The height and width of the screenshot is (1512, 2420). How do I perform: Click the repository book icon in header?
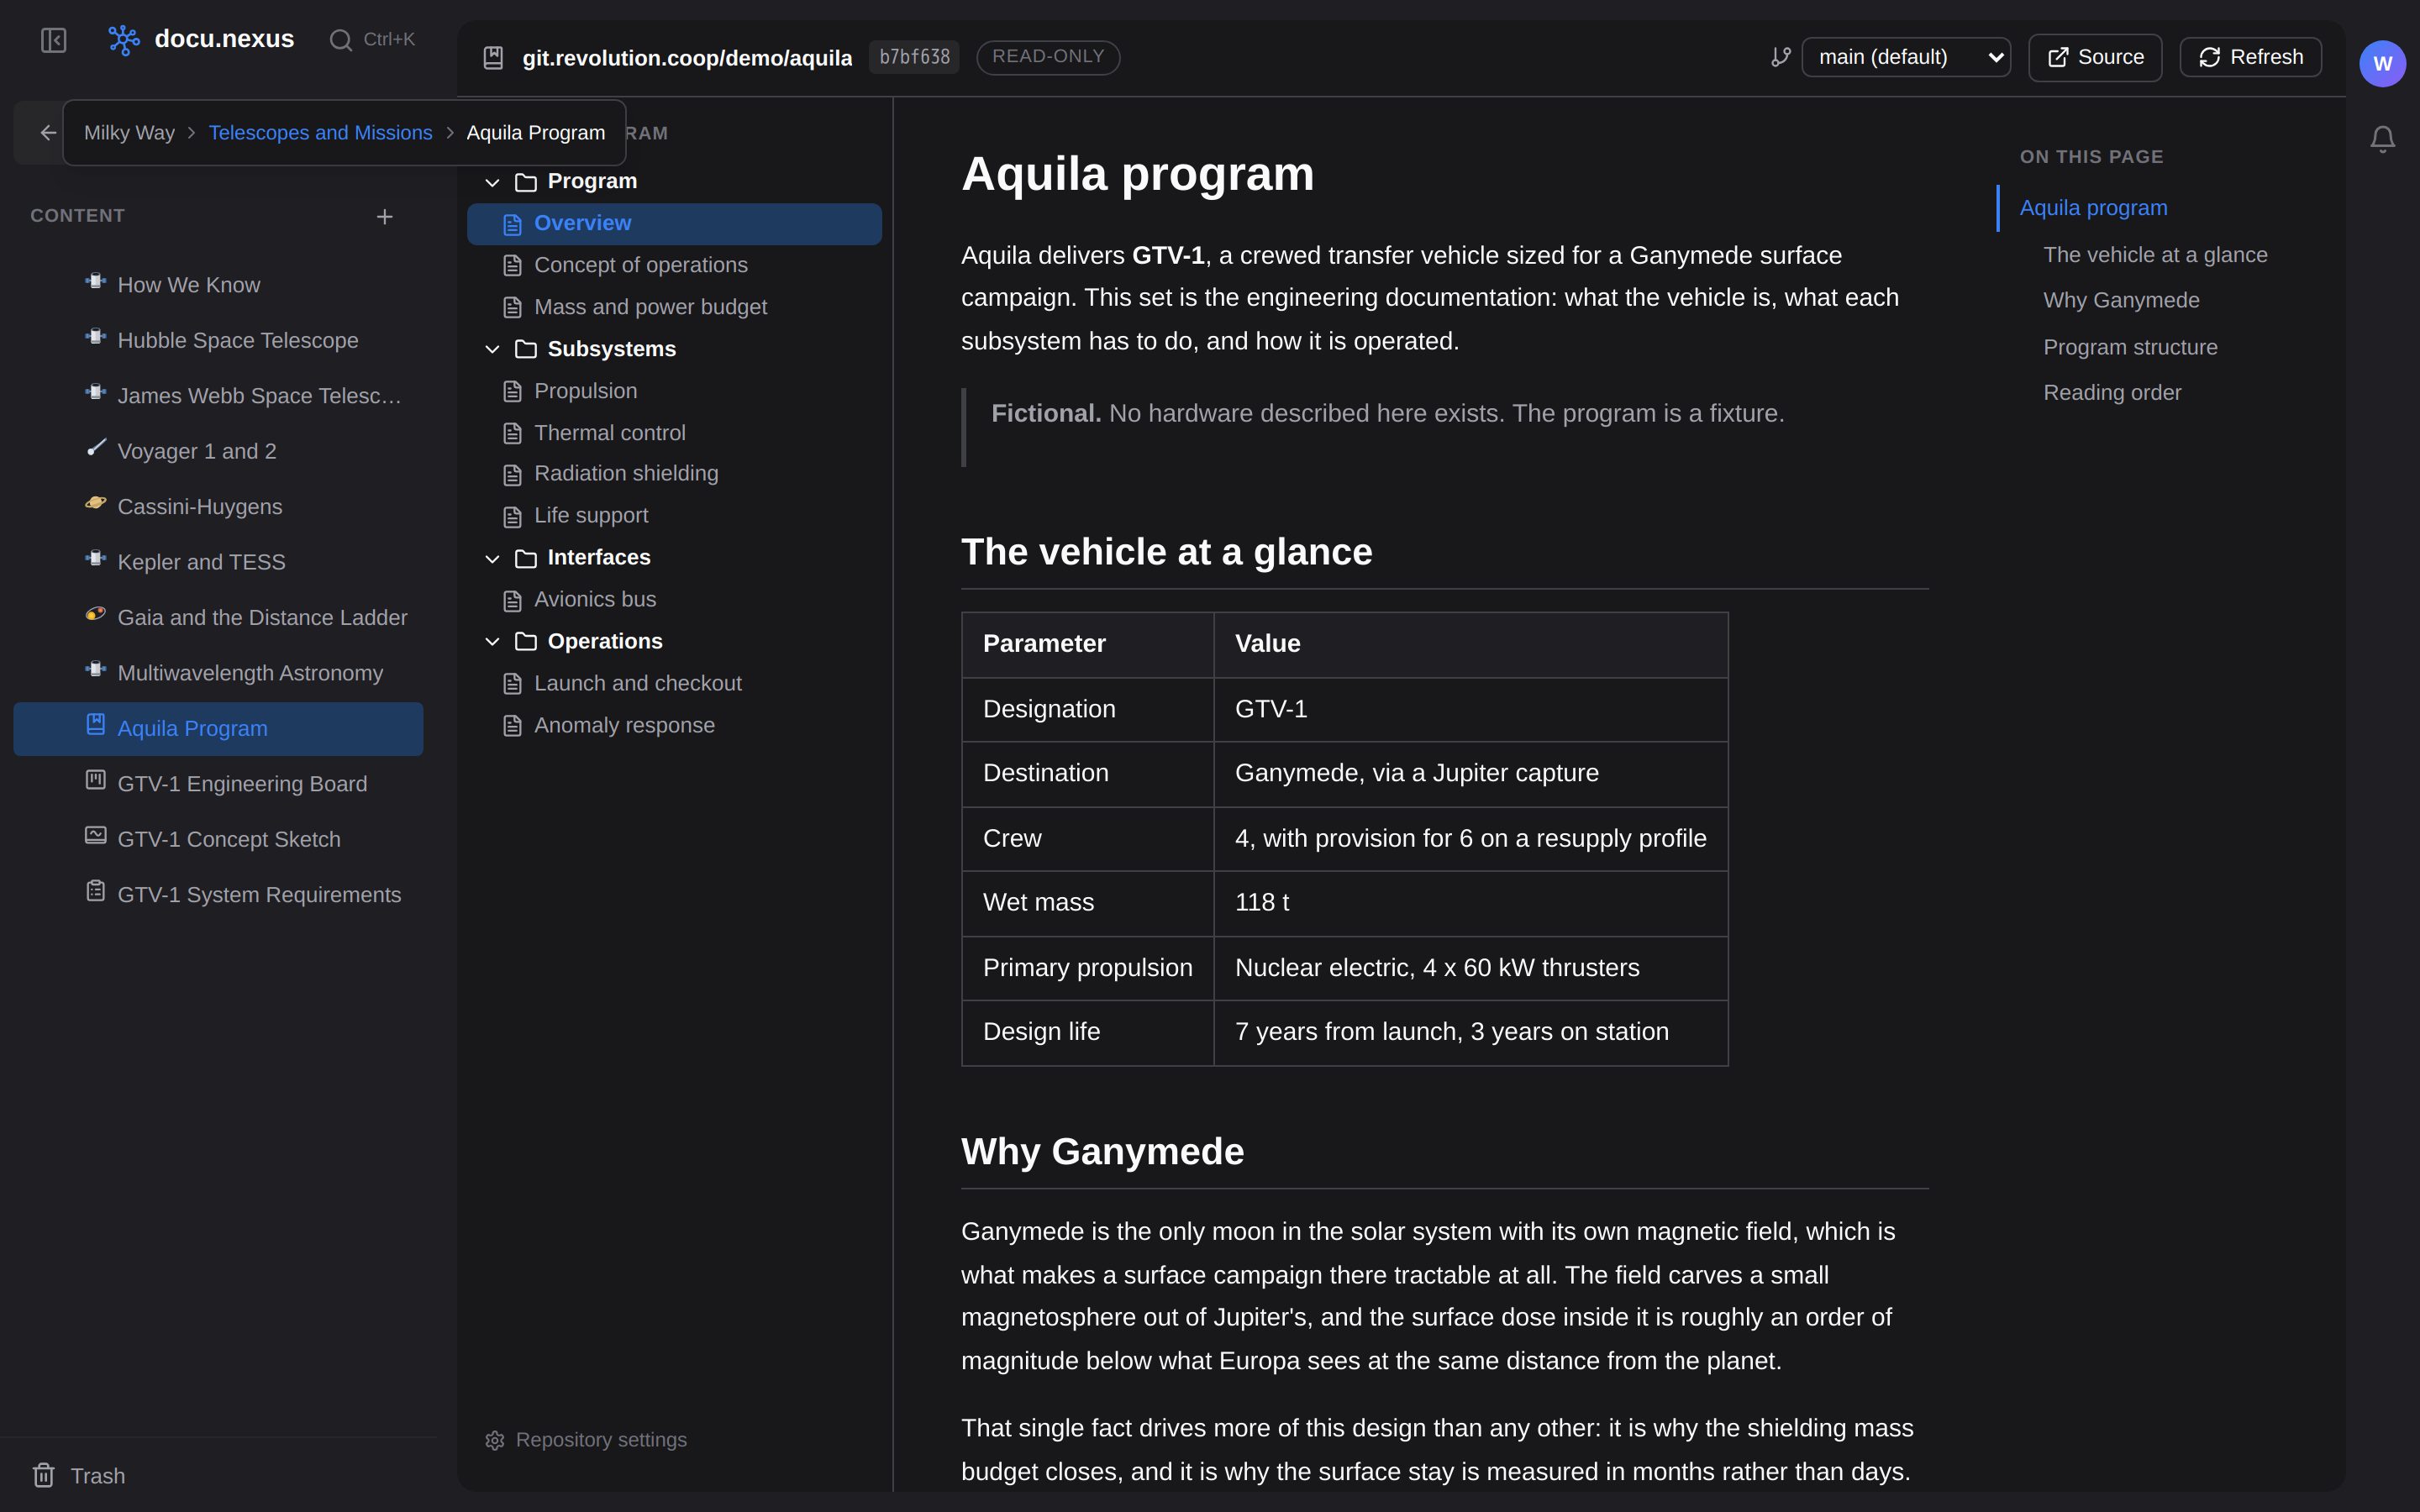[493, 58]
